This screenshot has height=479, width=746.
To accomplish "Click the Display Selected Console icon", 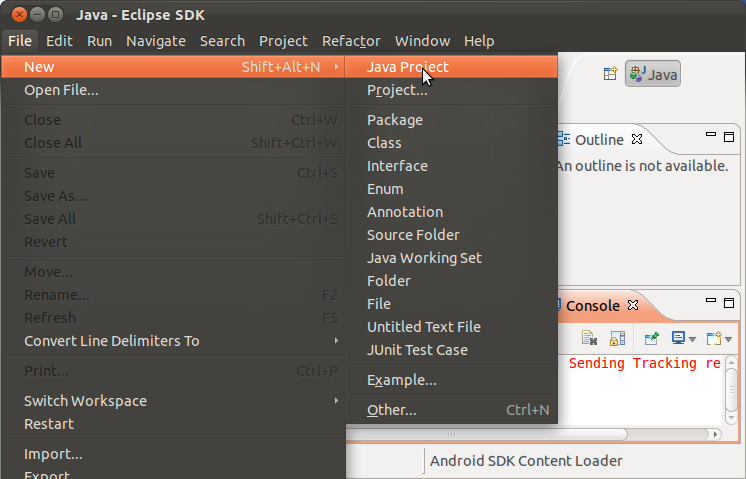I will (678, 338).
